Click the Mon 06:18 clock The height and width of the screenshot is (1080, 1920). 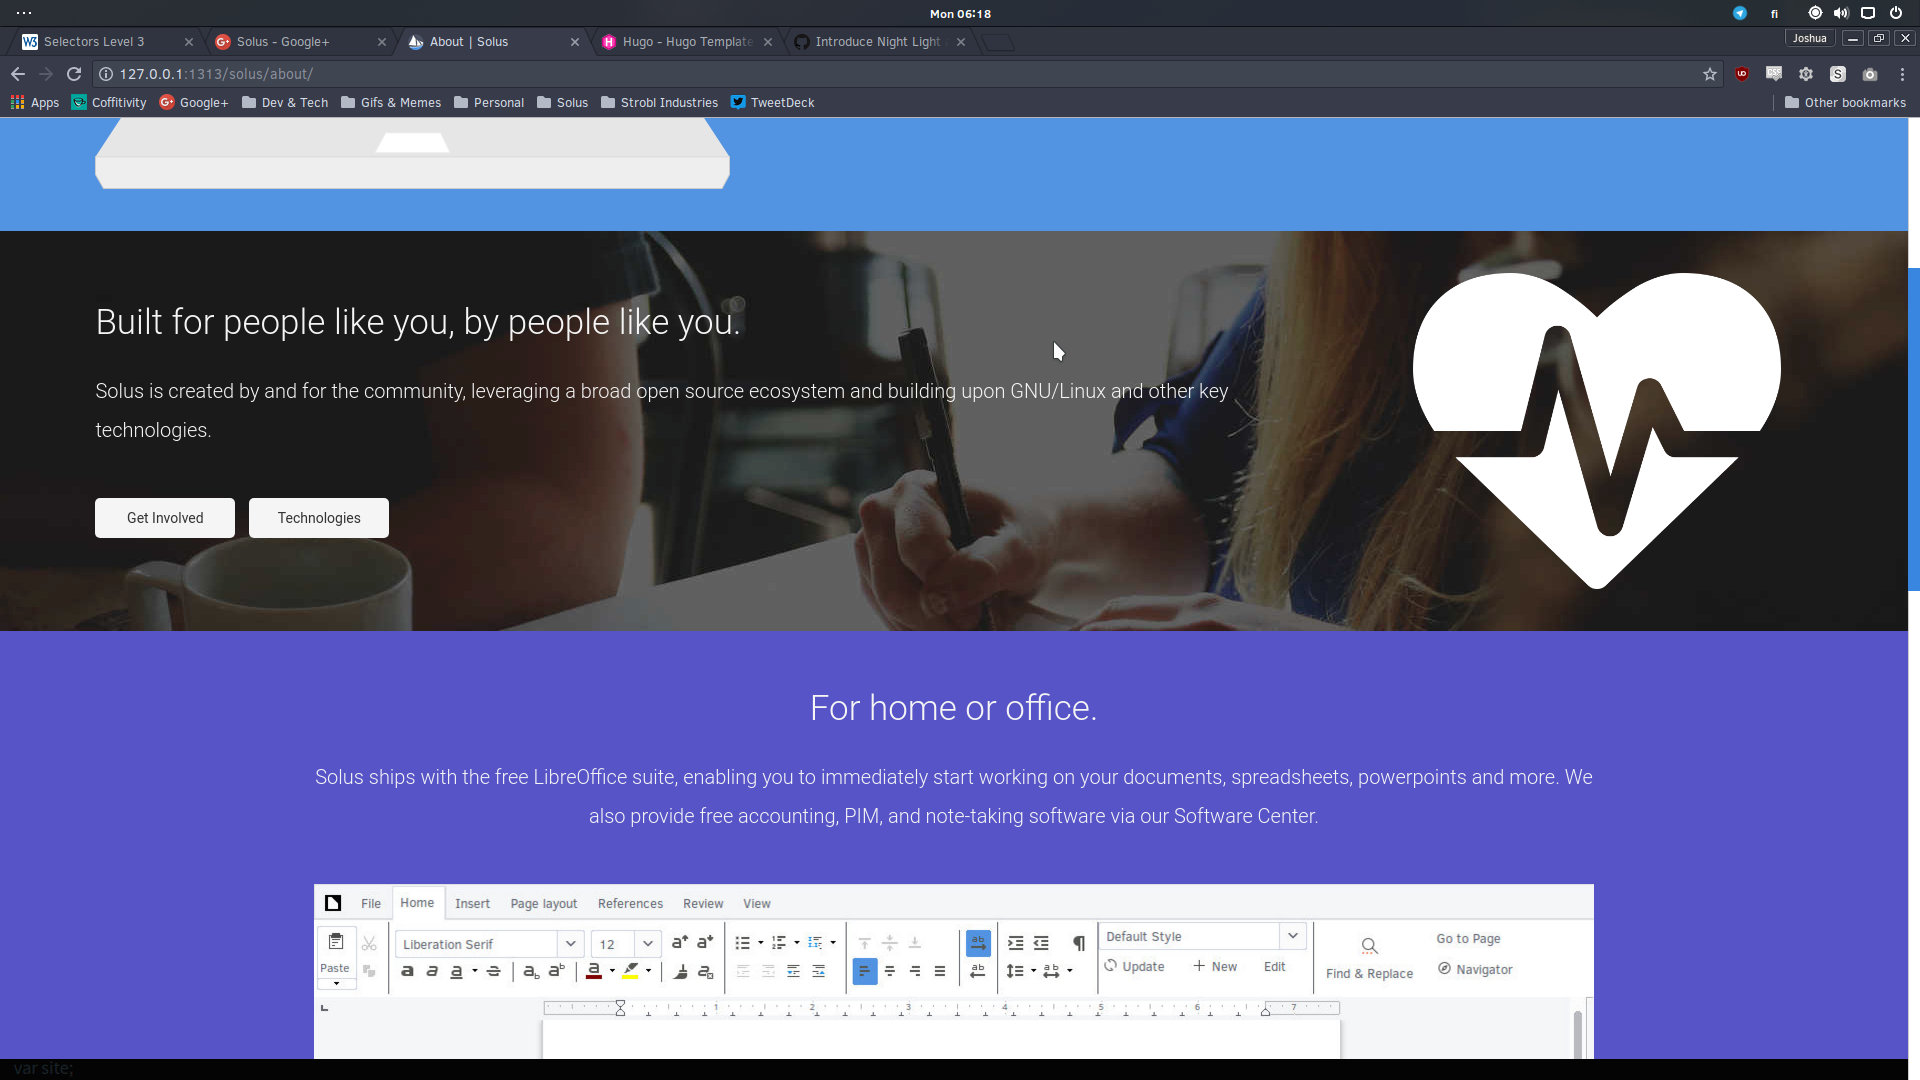(960, 14)
